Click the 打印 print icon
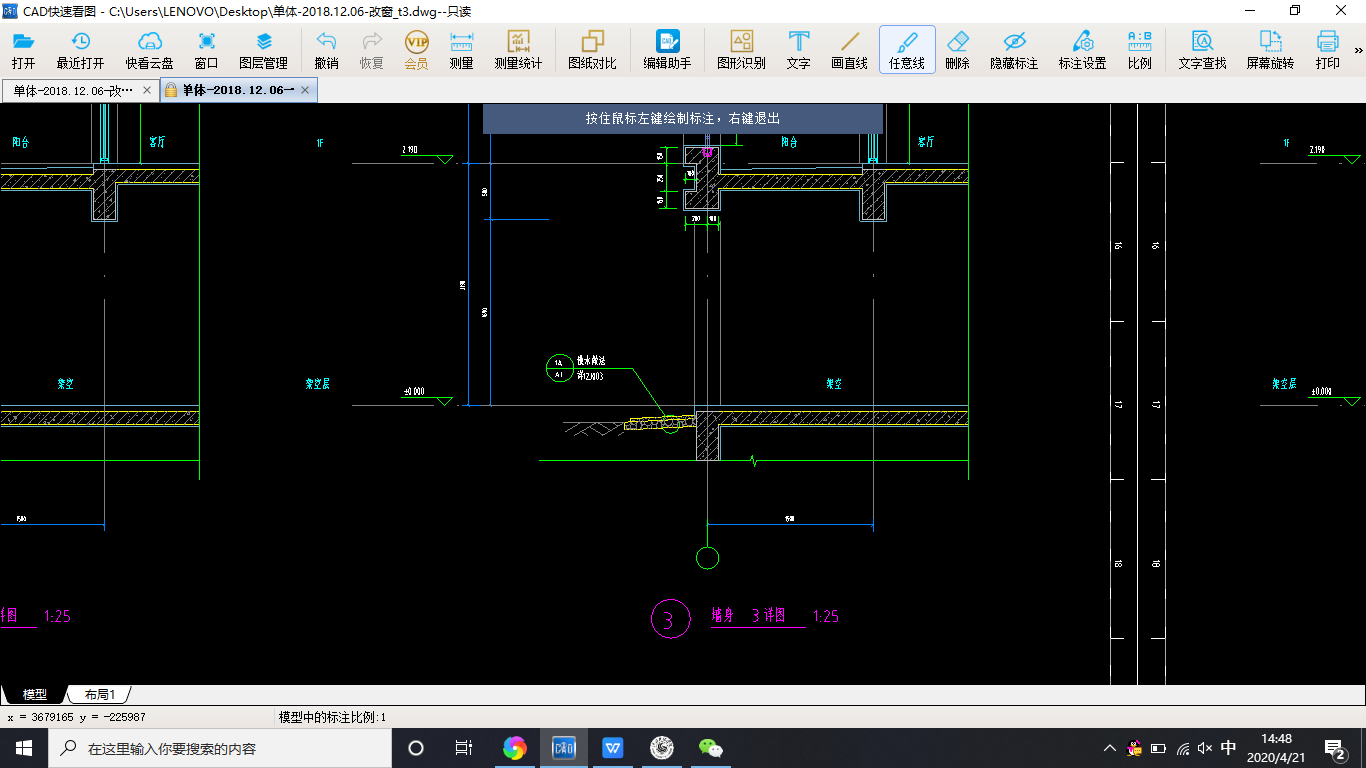The width and height of the screenshot is (1366, 768). tap(1328, 50)
